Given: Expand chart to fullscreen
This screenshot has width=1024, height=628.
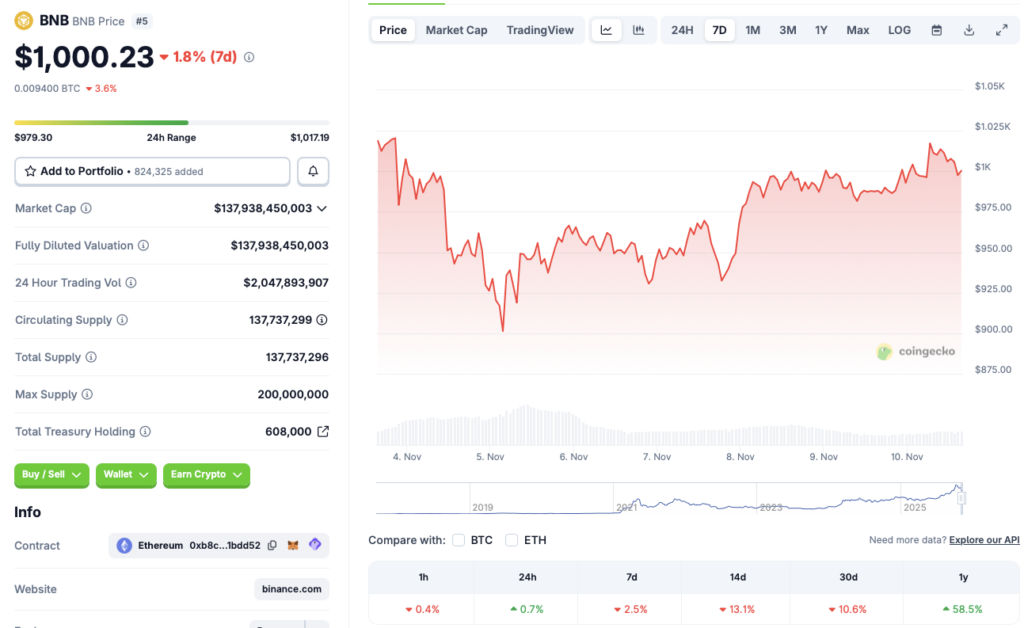Looking at the screenshot, I should [1002, 30].
